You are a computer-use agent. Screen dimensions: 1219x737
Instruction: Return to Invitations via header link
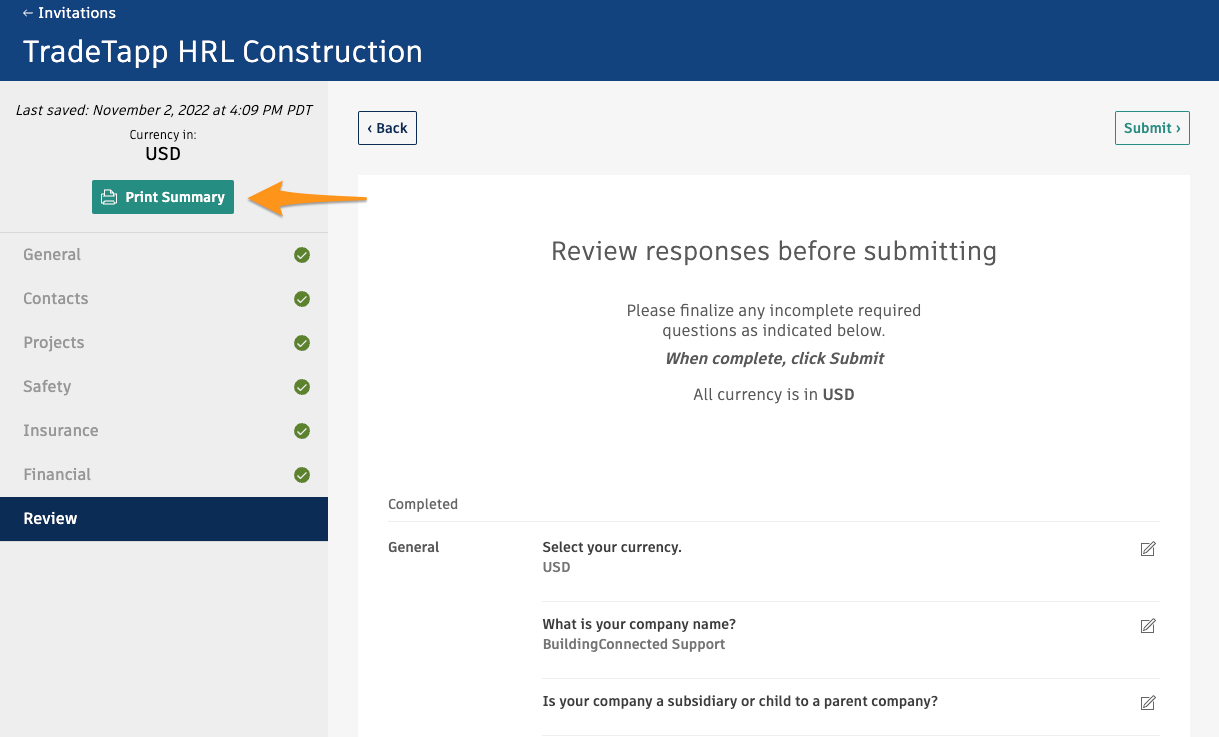69,13
